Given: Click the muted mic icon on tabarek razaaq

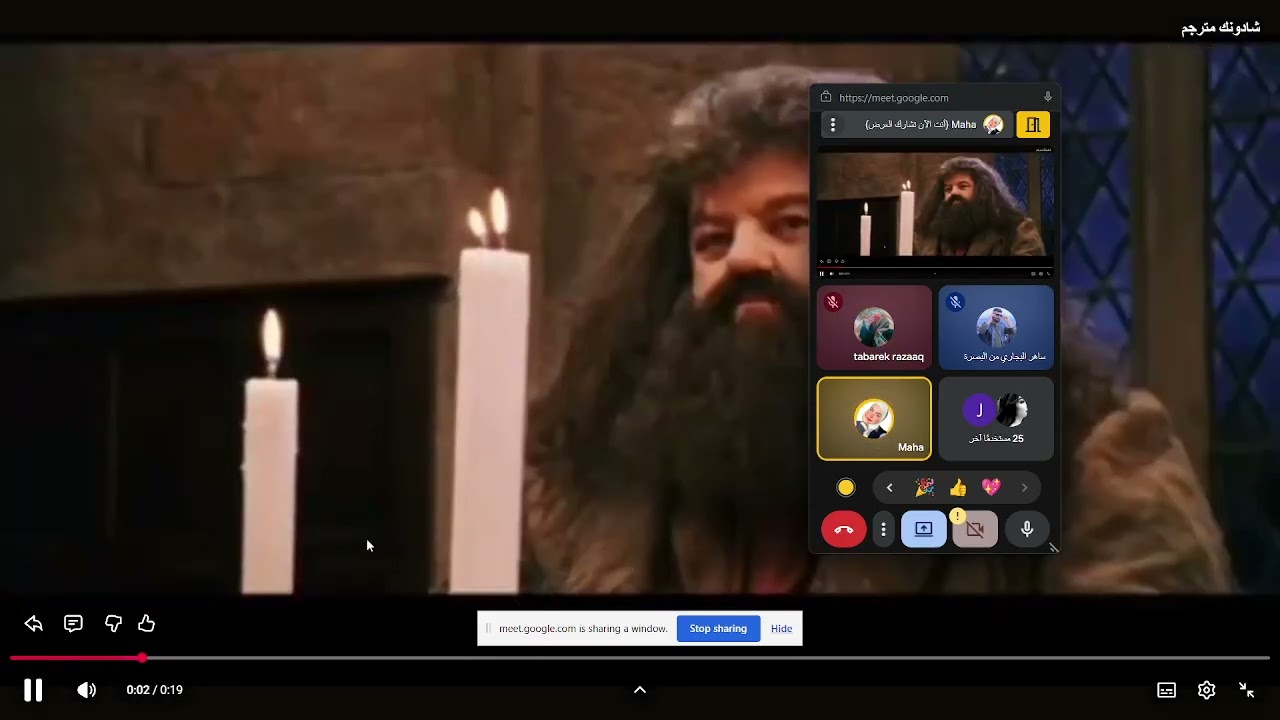Looking at the screenshot, I should coord(833,301).
